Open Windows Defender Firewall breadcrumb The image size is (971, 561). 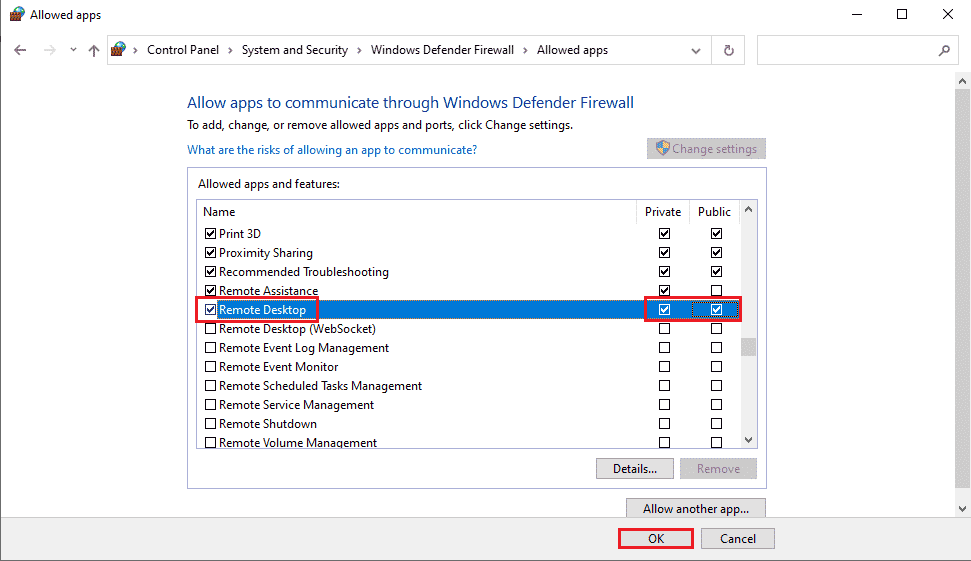coord(442,50)
